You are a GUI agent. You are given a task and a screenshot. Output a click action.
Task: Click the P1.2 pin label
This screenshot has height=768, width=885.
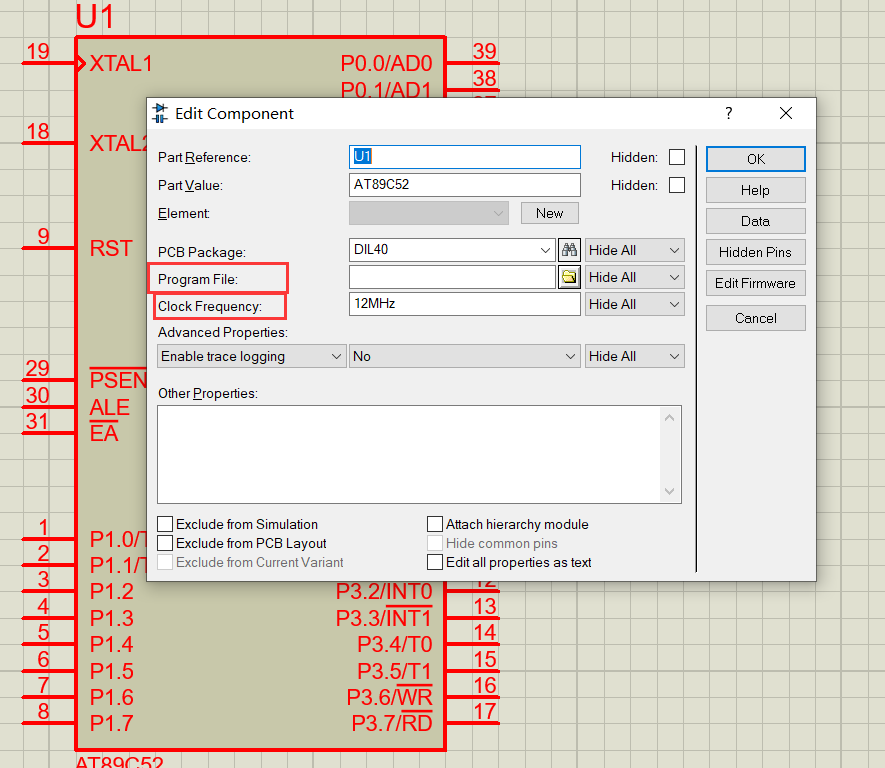pos(112,591)
